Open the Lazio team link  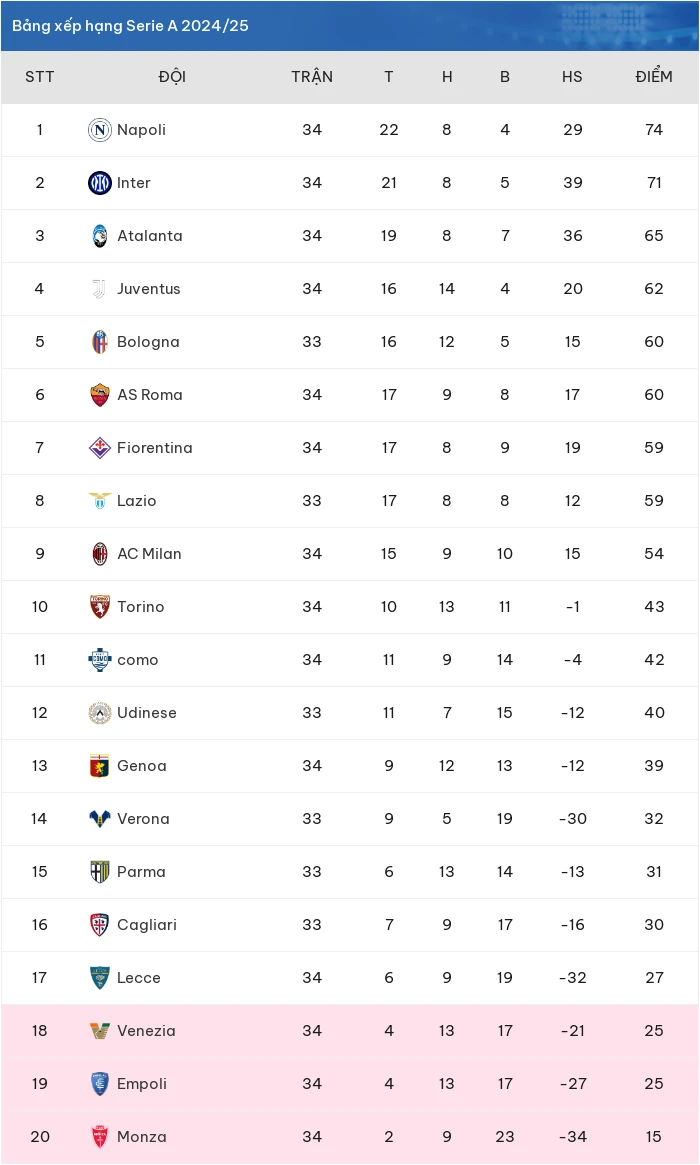[x=137, y=501]
